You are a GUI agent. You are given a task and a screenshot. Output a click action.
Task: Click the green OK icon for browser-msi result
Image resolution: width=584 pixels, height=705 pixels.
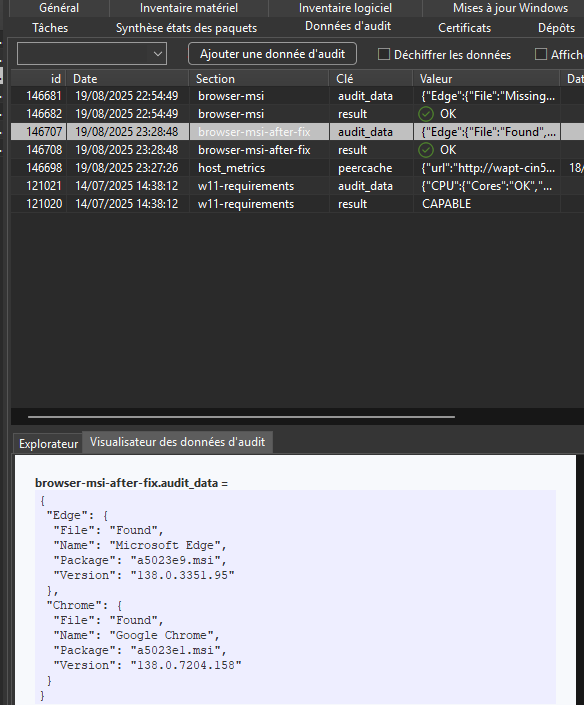pyautogui.click(x=425, y=114)
